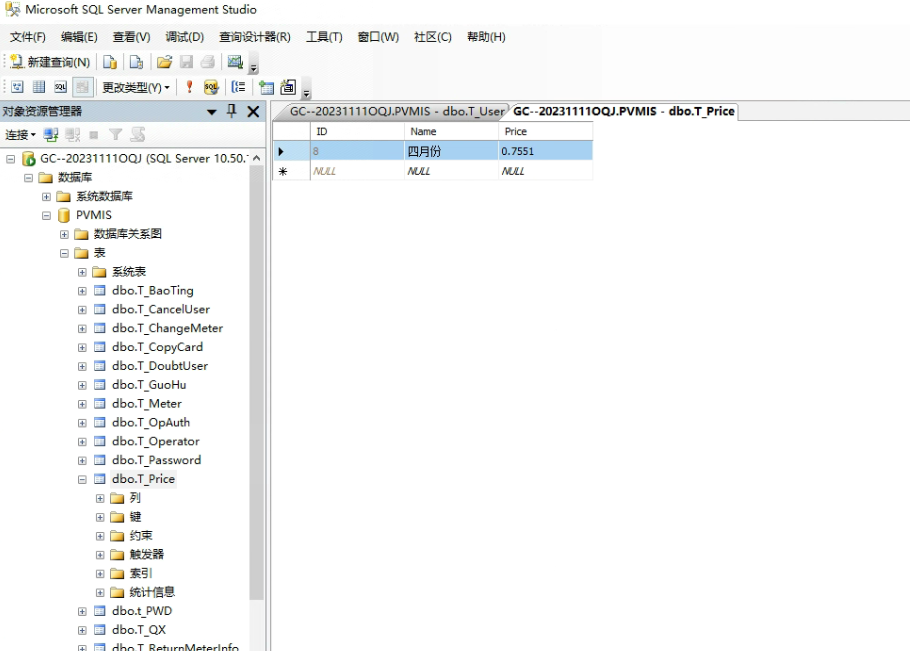Select the dbo.T_Operator table
Viewport: 910px width, 651px height.
[x=155, y=441]
